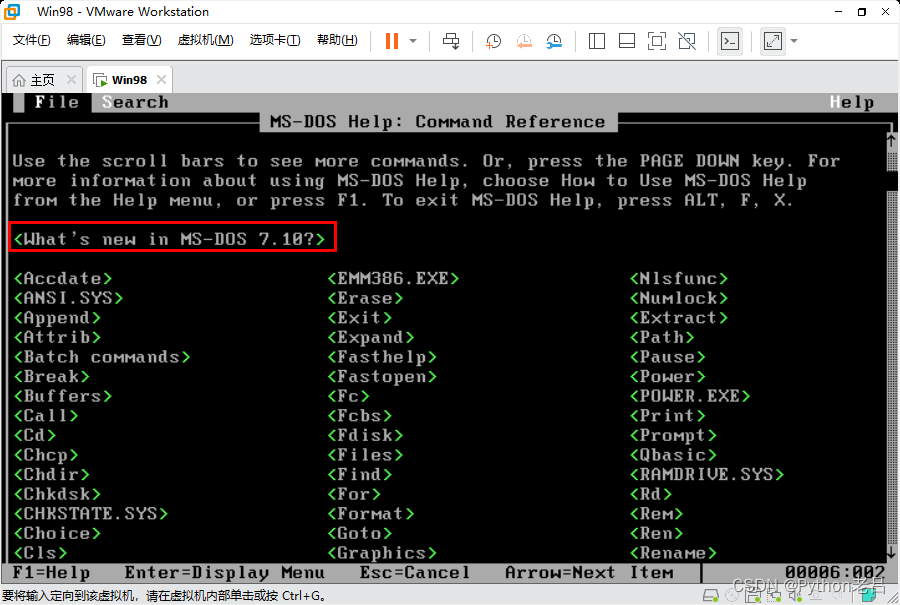Click Enter=Display Menu in status bar
The width and height of the screenshot is (900, 605).
[x=224, y=572]
